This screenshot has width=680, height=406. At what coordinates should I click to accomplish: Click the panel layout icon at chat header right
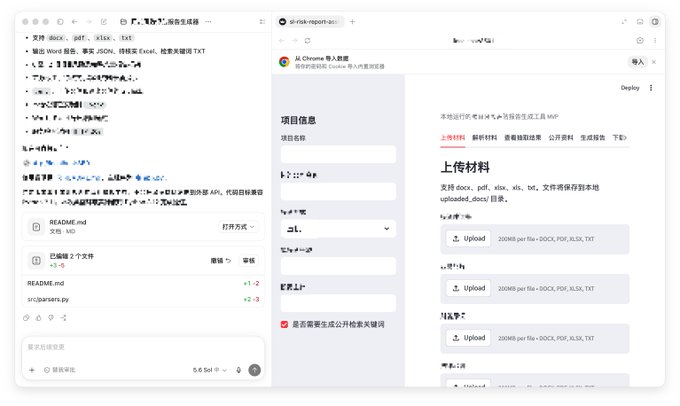tap(262, 22)
